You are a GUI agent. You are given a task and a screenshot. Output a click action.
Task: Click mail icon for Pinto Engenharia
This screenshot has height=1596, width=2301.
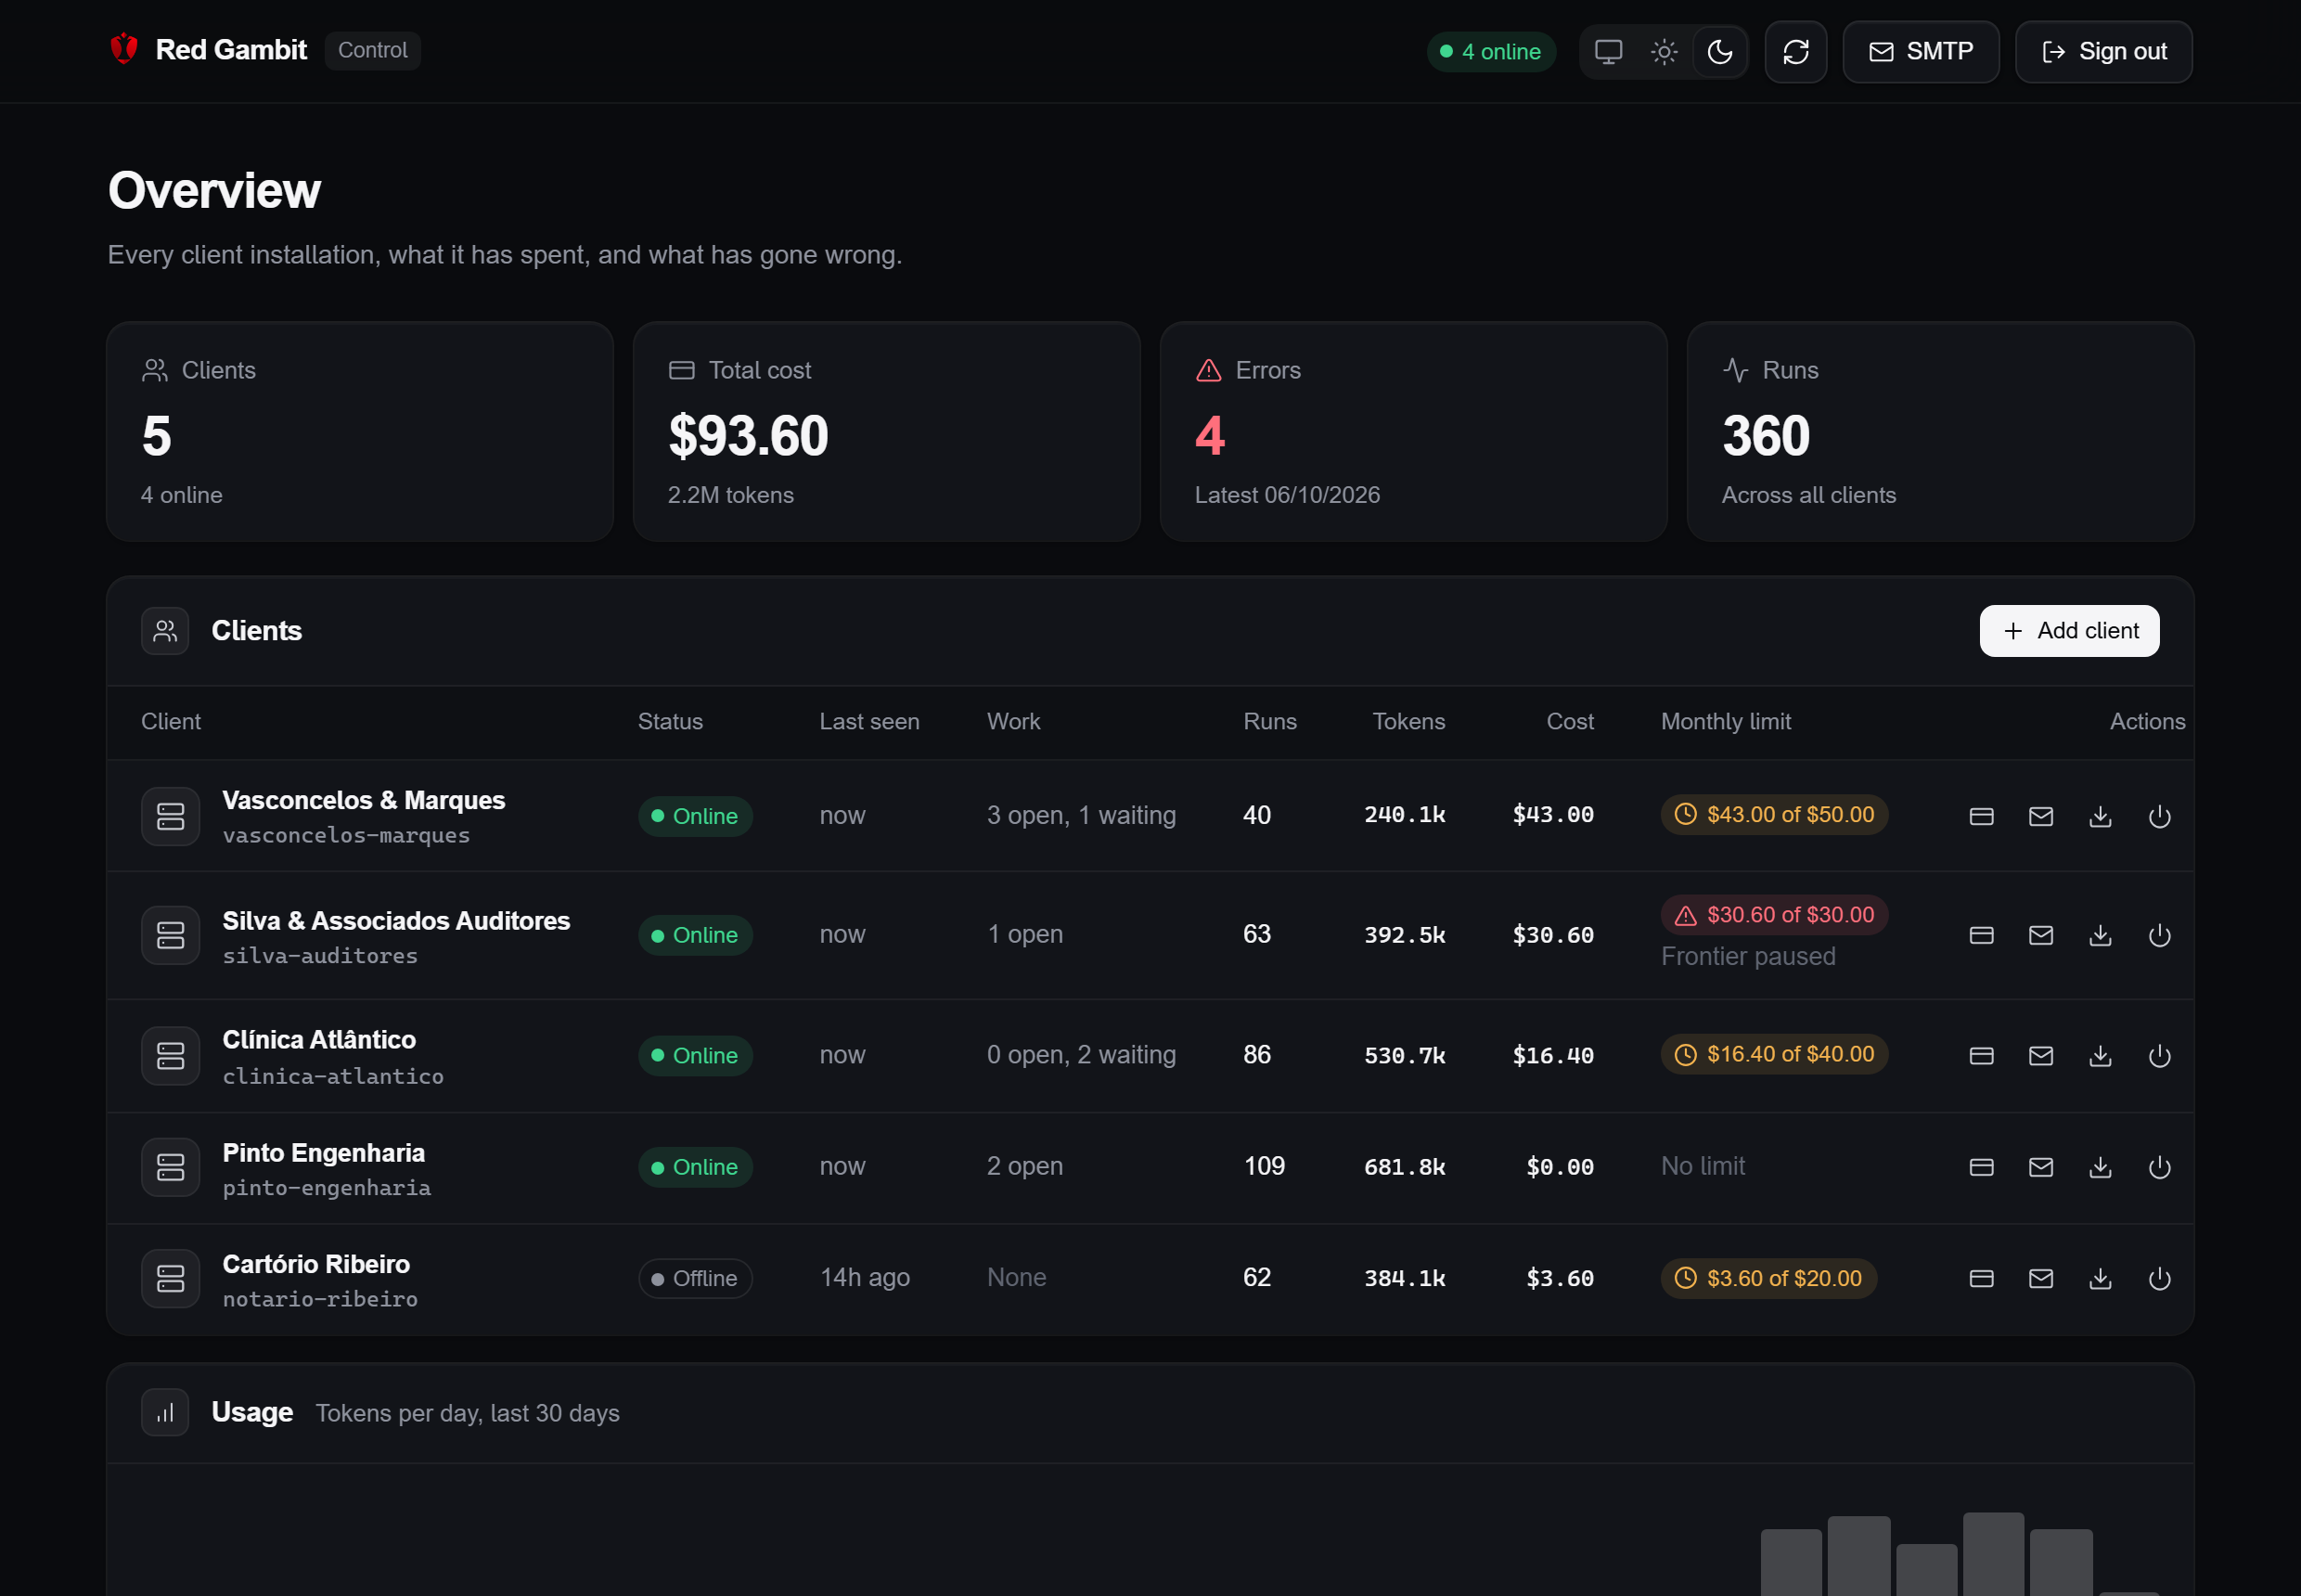click(2041, 1167)
